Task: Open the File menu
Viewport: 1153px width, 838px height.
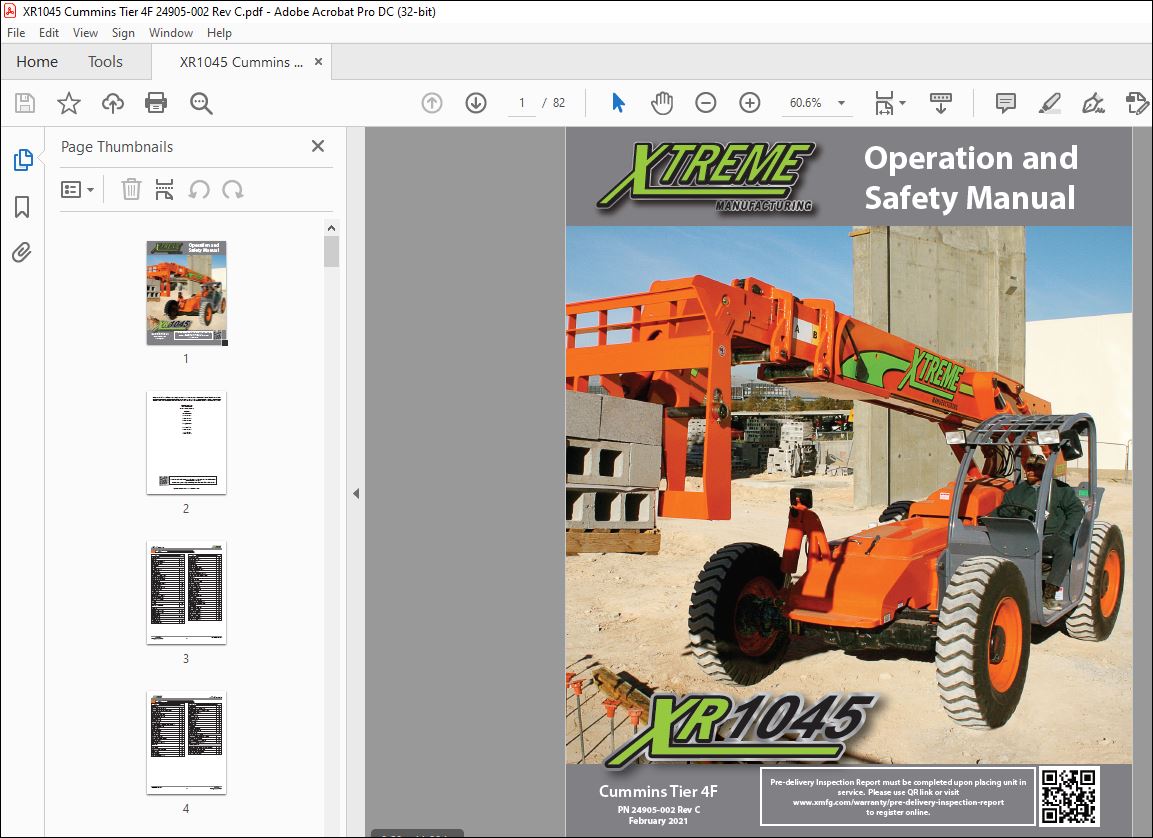Action: click(x=16, y=33)
